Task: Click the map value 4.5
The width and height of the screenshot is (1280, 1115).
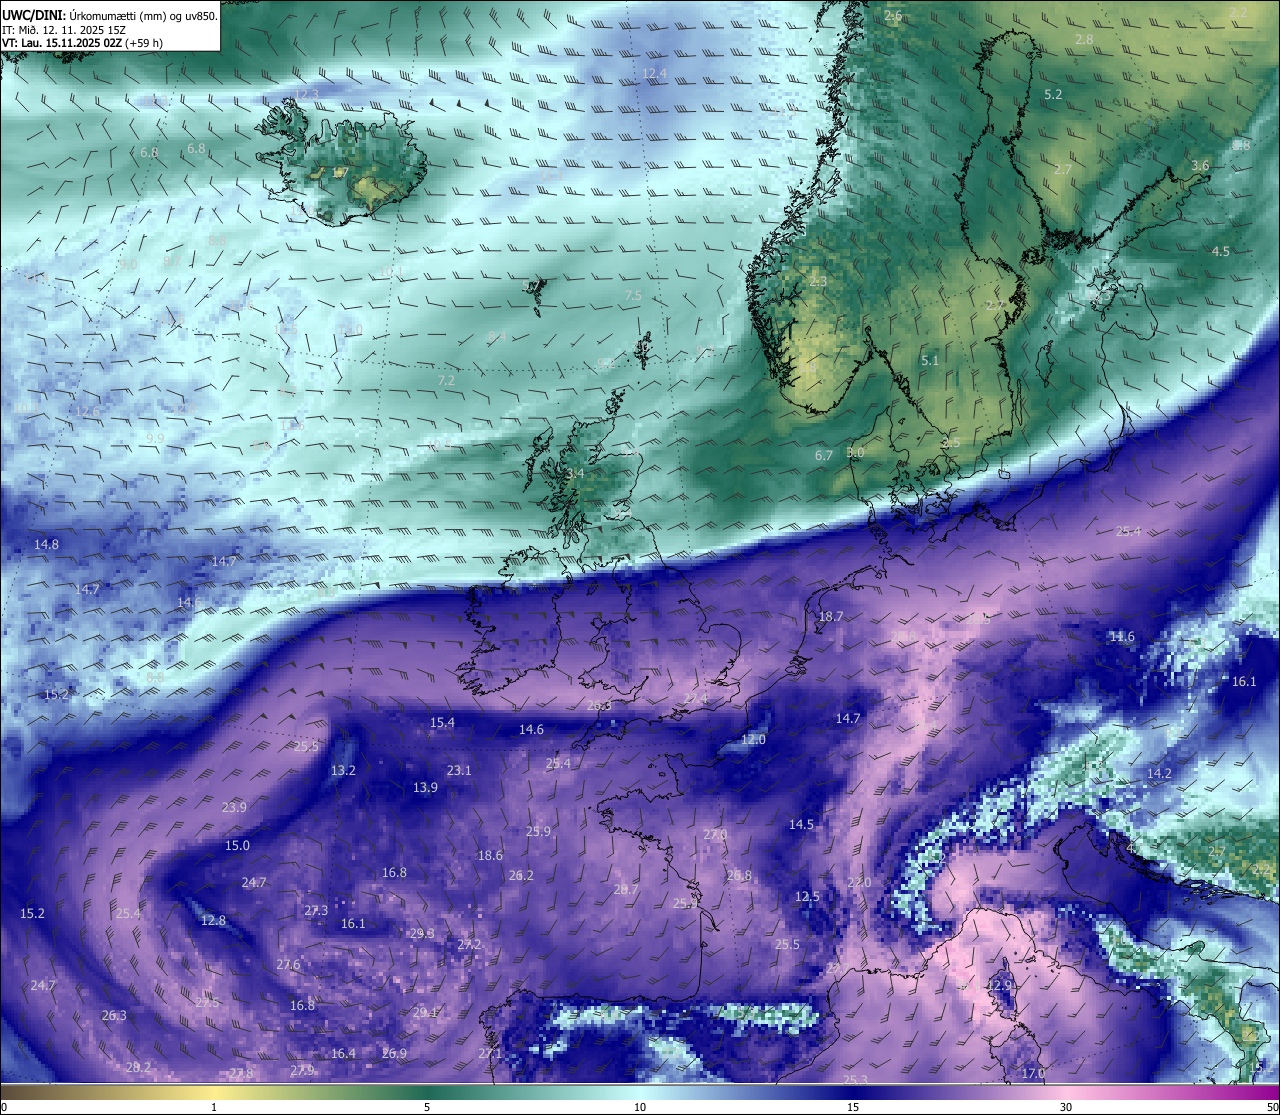Action: tap(1221, 251)
